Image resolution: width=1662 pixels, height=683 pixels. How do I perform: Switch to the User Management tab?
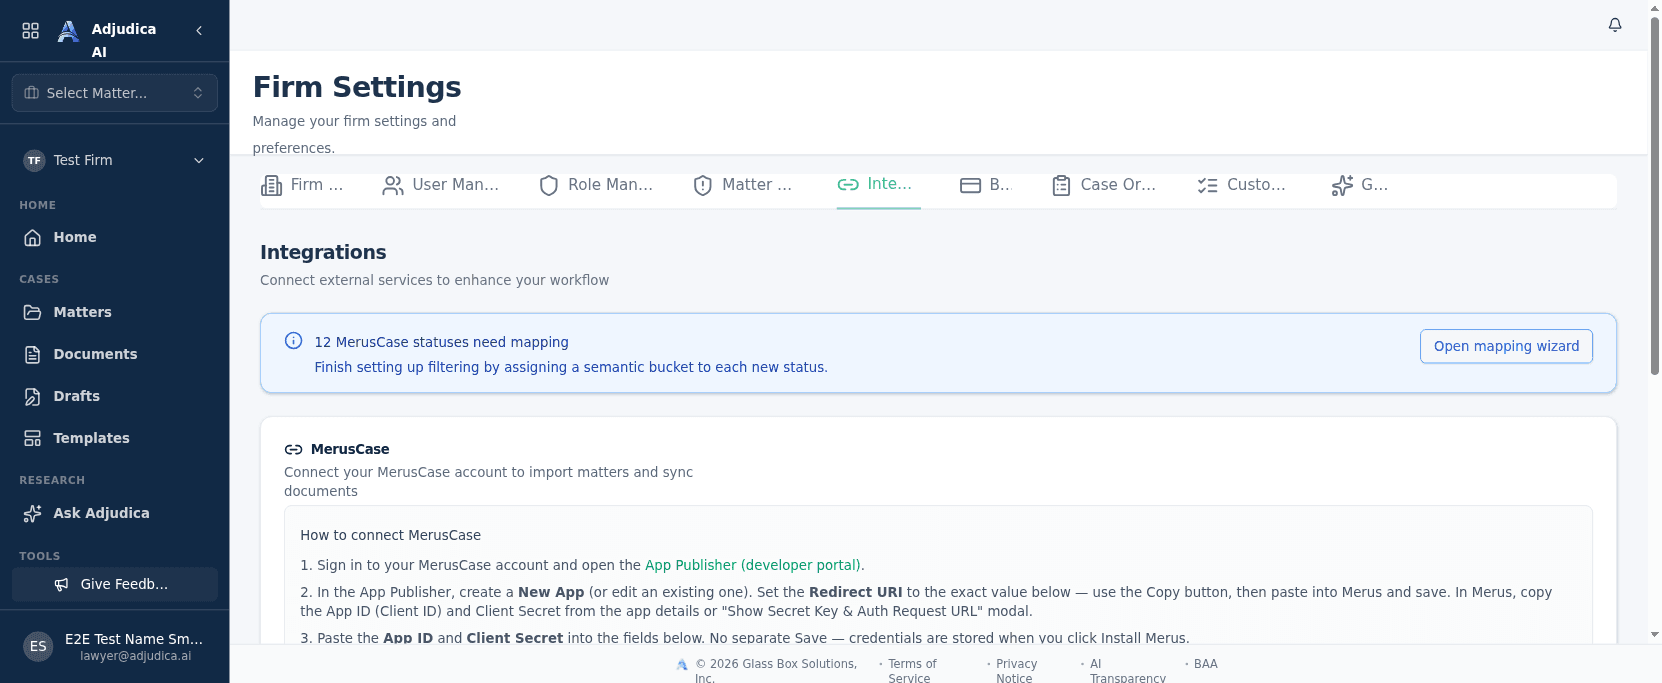click(x=441, y=185)
